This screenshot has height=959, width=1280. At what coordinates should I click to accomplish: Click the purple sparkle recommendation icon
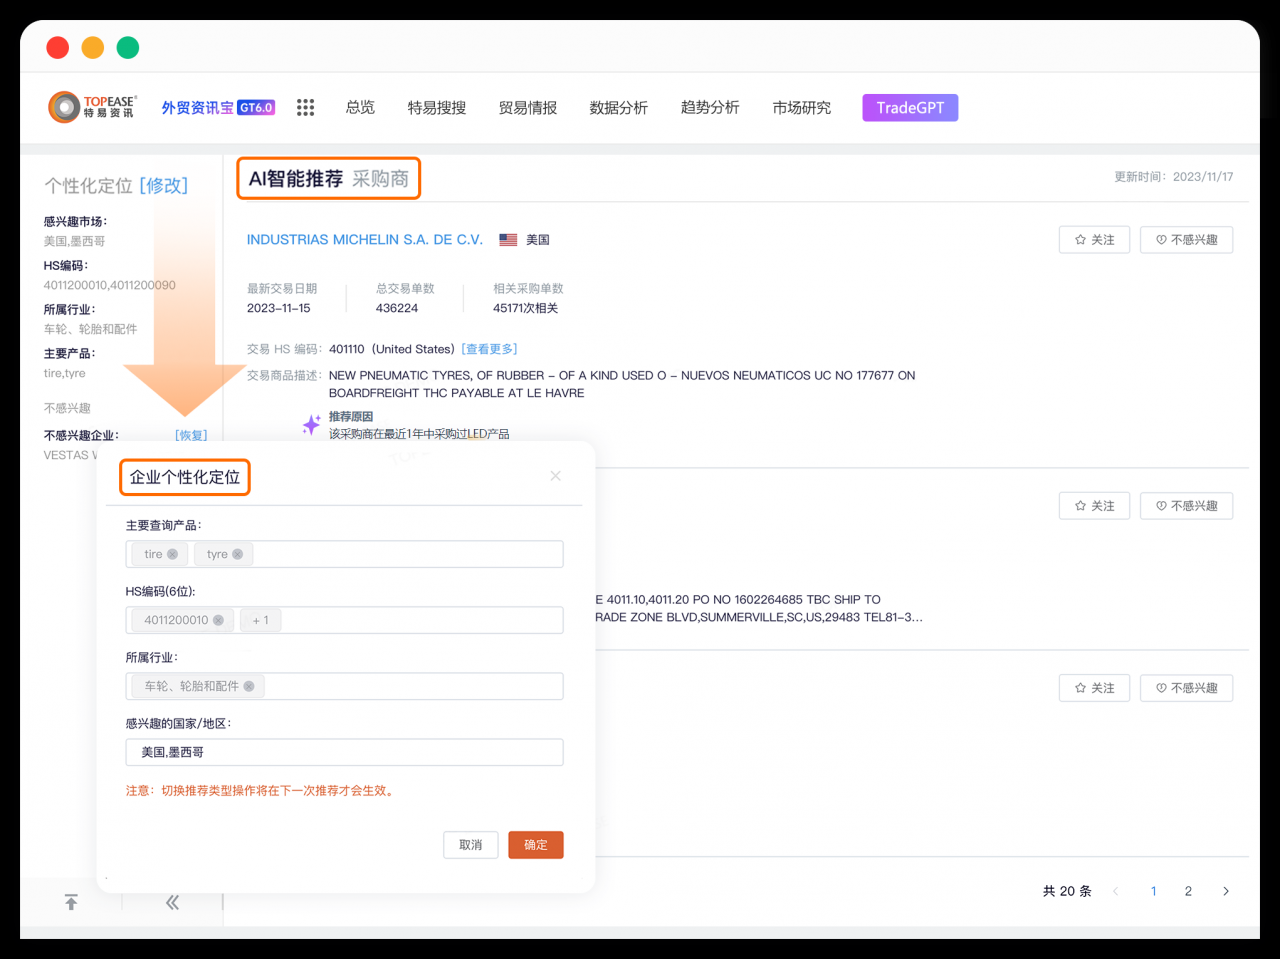[311, 425]
